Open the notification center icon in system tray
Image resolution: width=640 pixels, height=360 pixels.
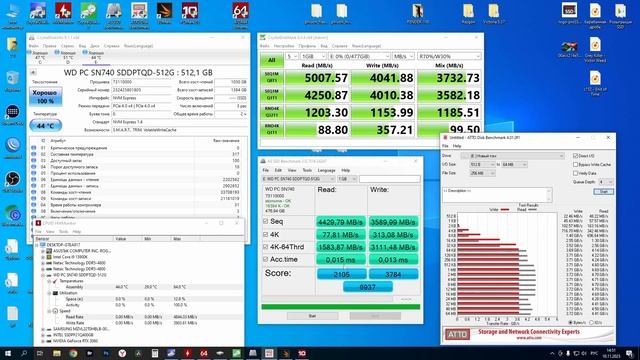pos(629,353)
